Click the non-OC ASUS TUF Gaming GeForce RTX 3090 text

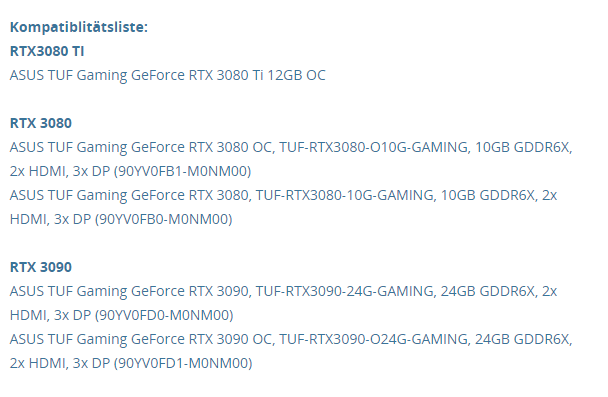[129, 291]
